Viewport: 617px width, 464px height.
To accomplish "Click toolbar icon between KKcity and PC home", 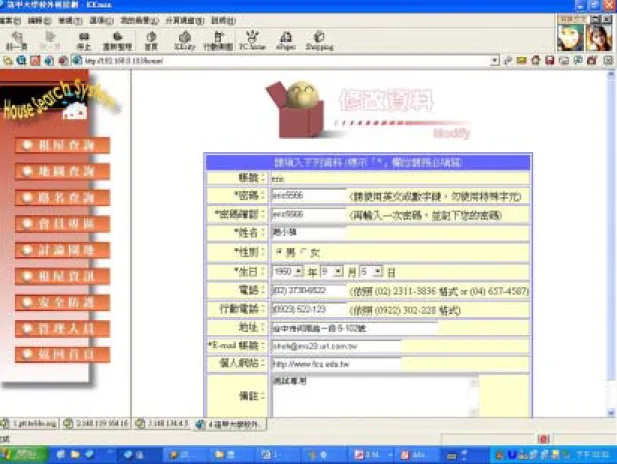I will [x=218, y=41].
